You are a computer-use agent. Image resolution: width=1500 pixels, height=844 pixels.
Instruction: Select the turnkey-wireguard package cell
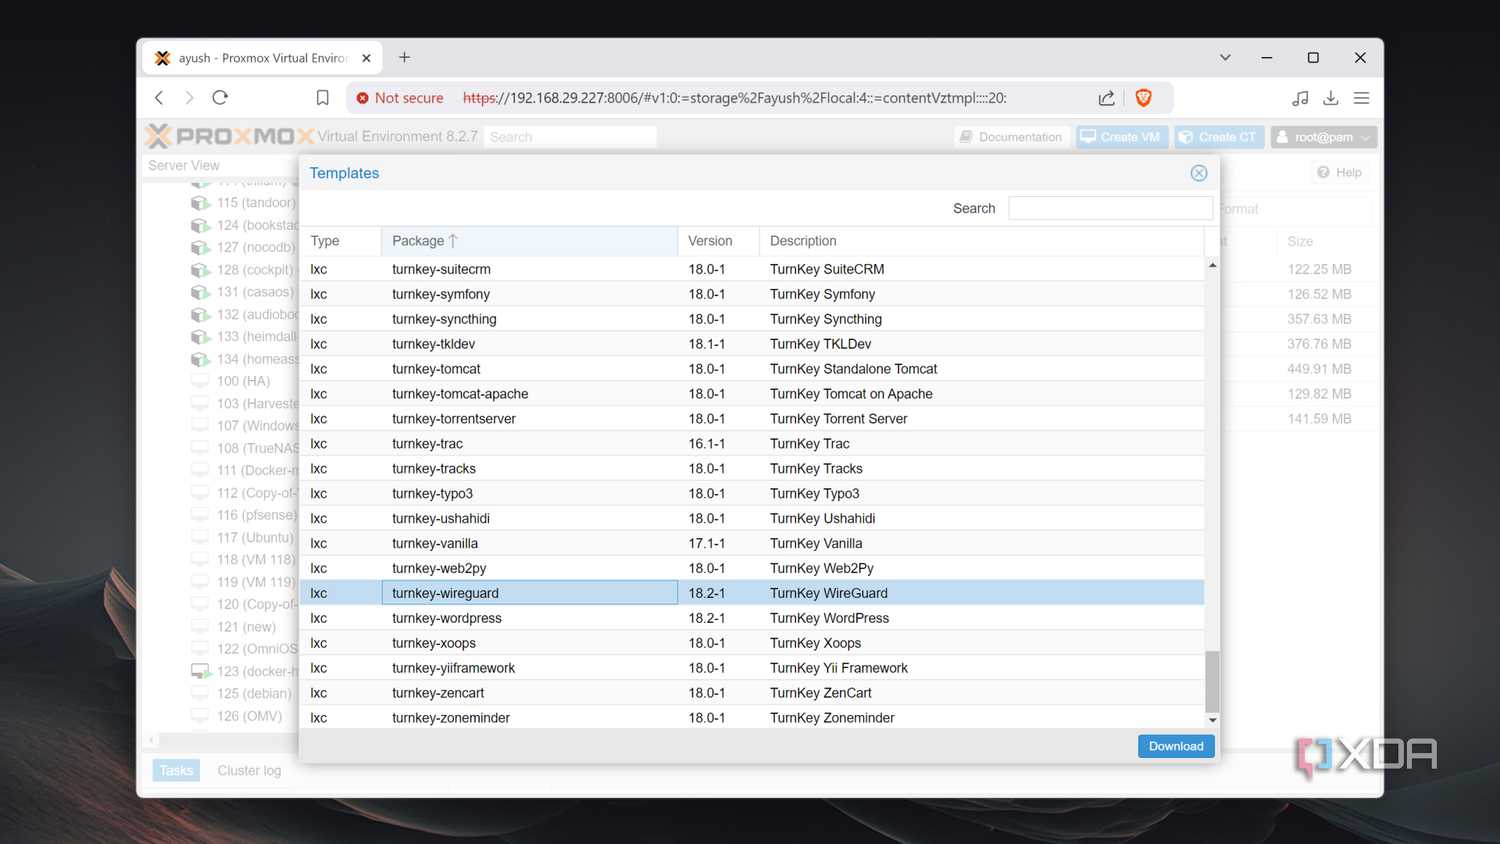[529, 593]
